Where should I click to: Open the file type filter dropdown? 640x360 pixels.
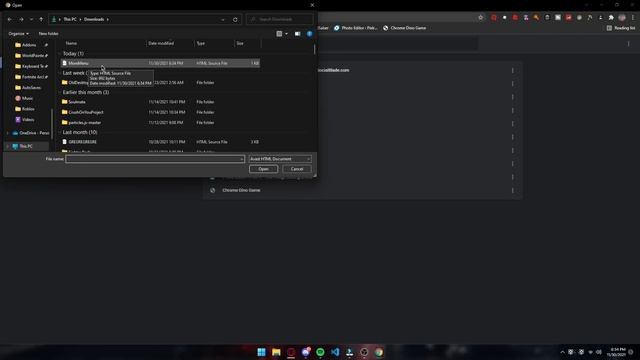pos(280,159)
